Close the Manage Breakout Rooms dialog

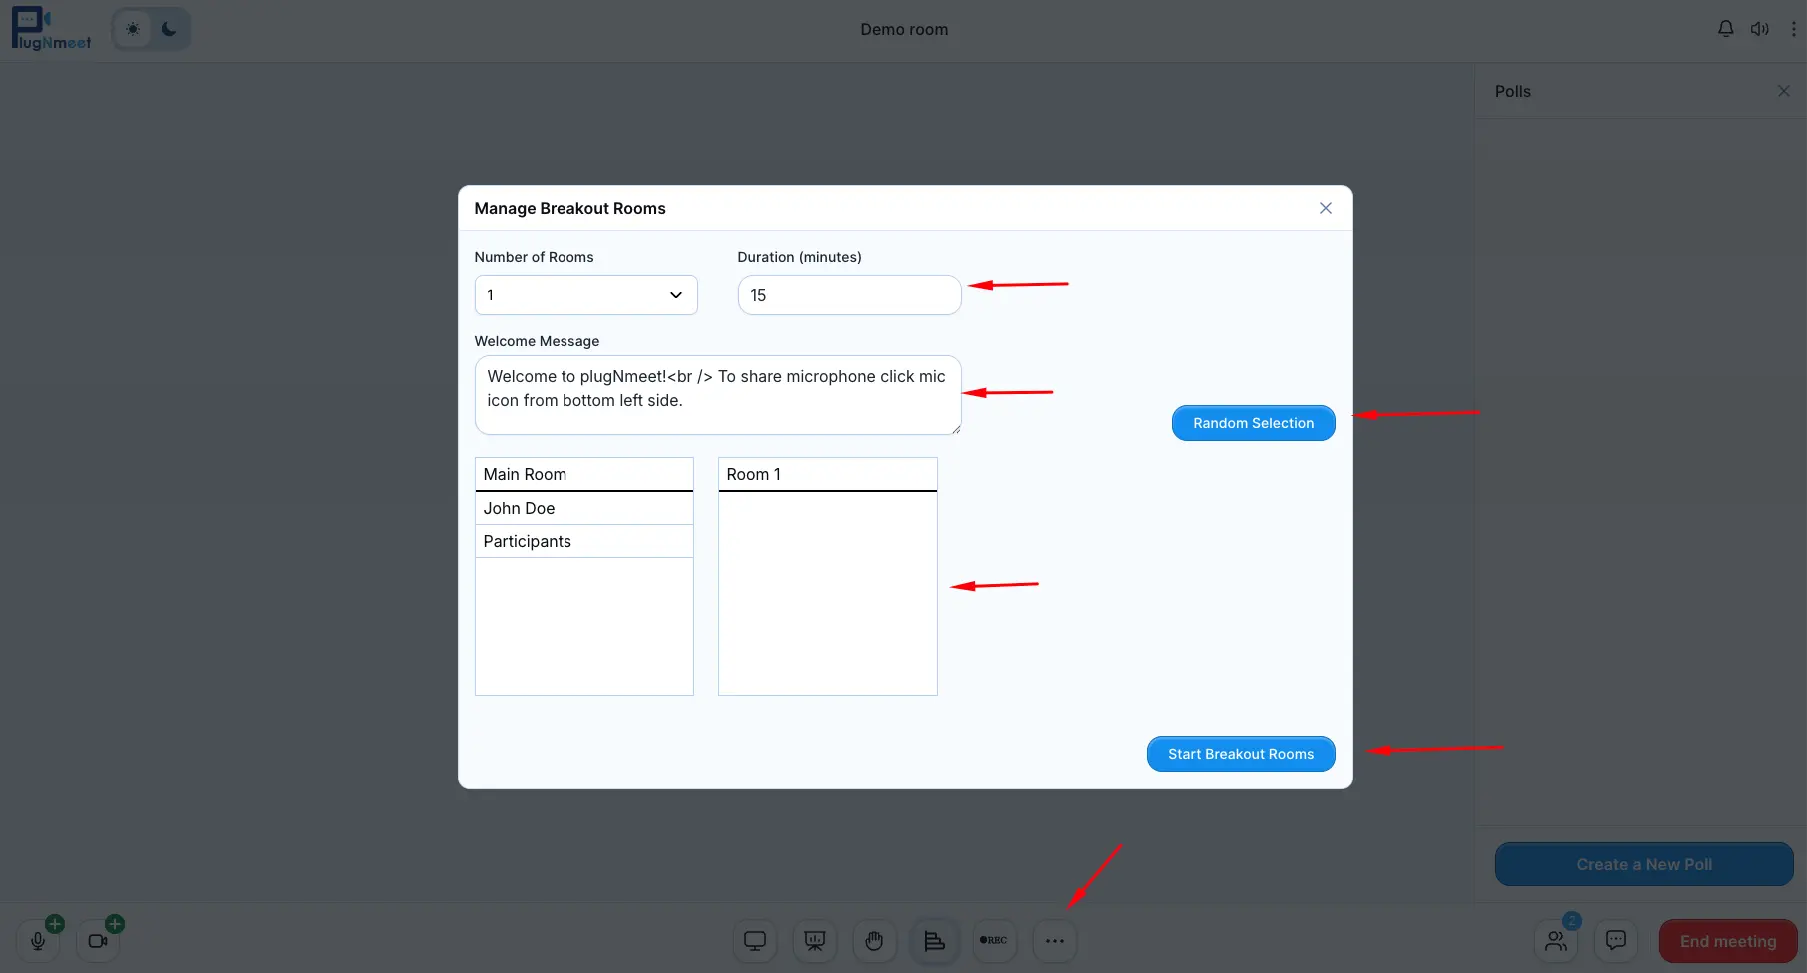point(1325,208)
